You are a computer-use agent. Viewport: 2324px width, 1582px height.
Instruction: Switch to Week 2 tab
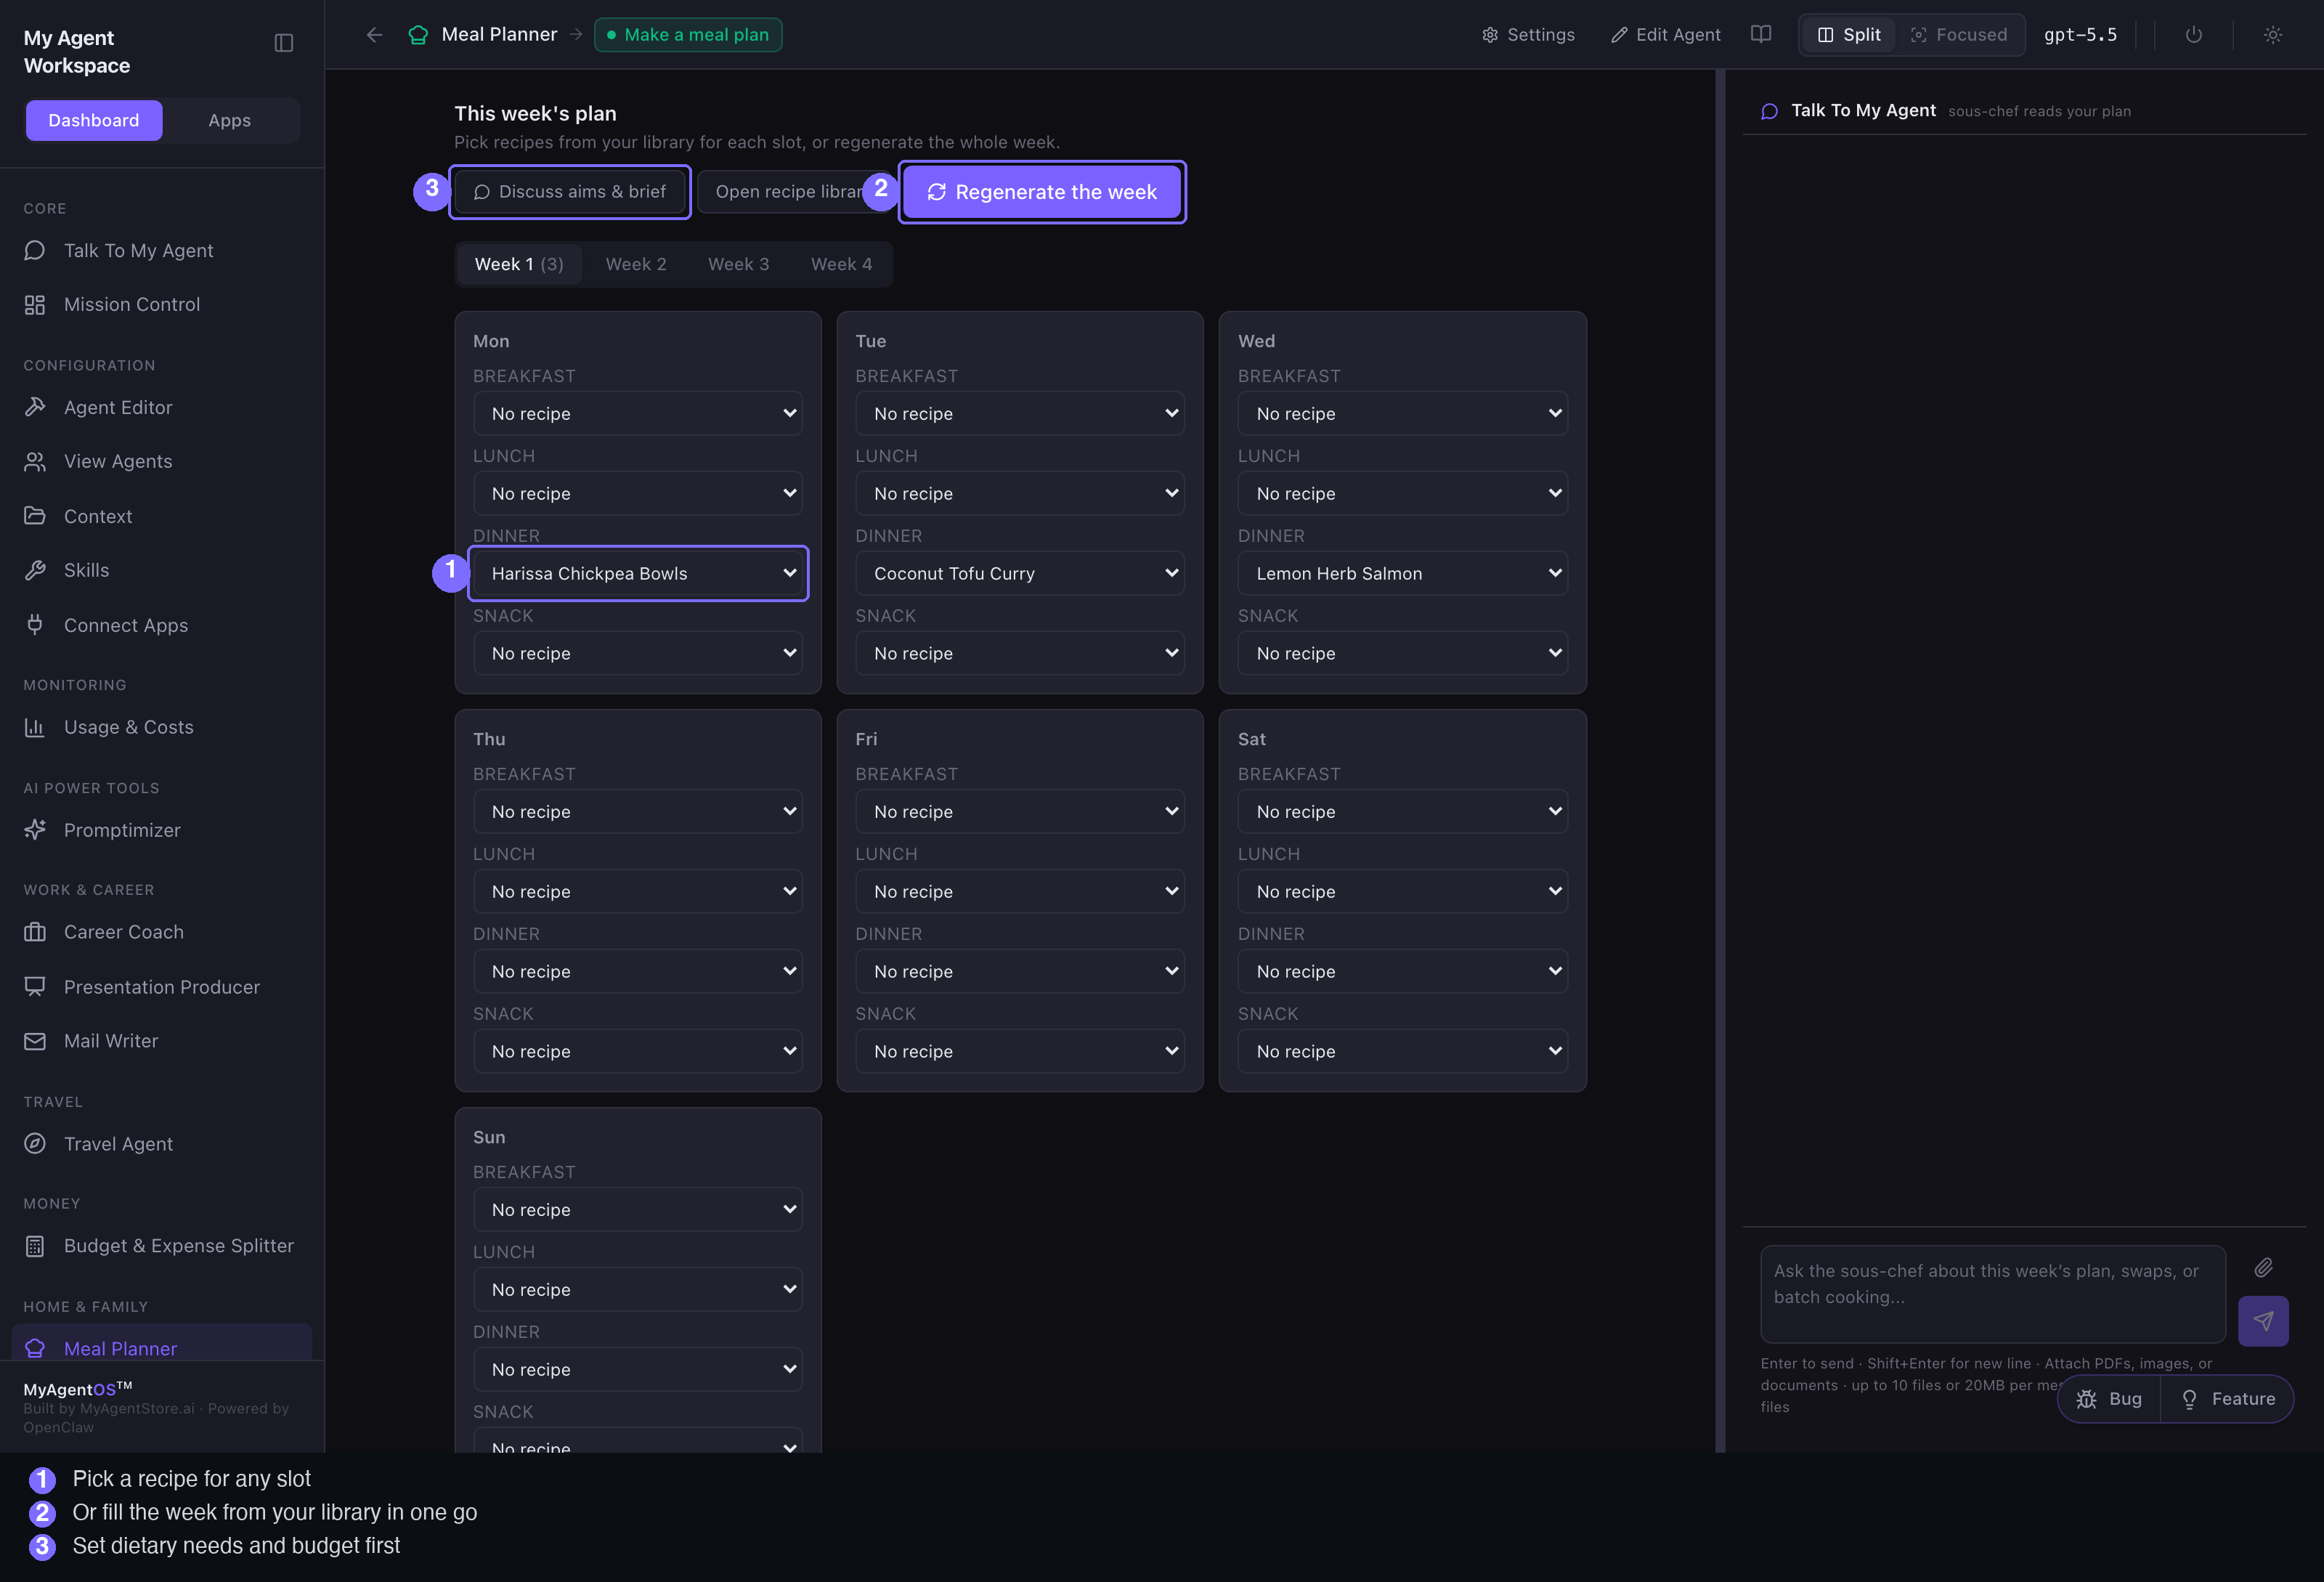tap(636, 264)
